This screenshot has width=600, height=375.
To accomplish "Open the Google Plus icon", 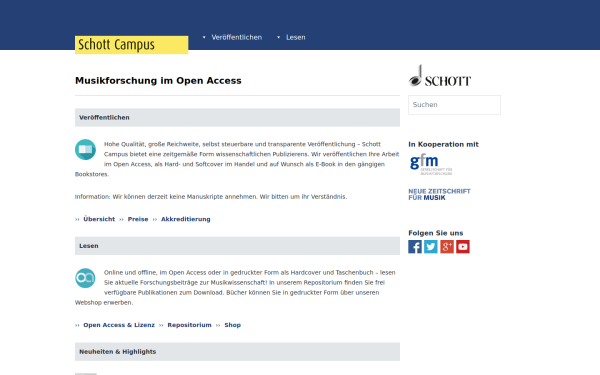I will tap(447, 247).
